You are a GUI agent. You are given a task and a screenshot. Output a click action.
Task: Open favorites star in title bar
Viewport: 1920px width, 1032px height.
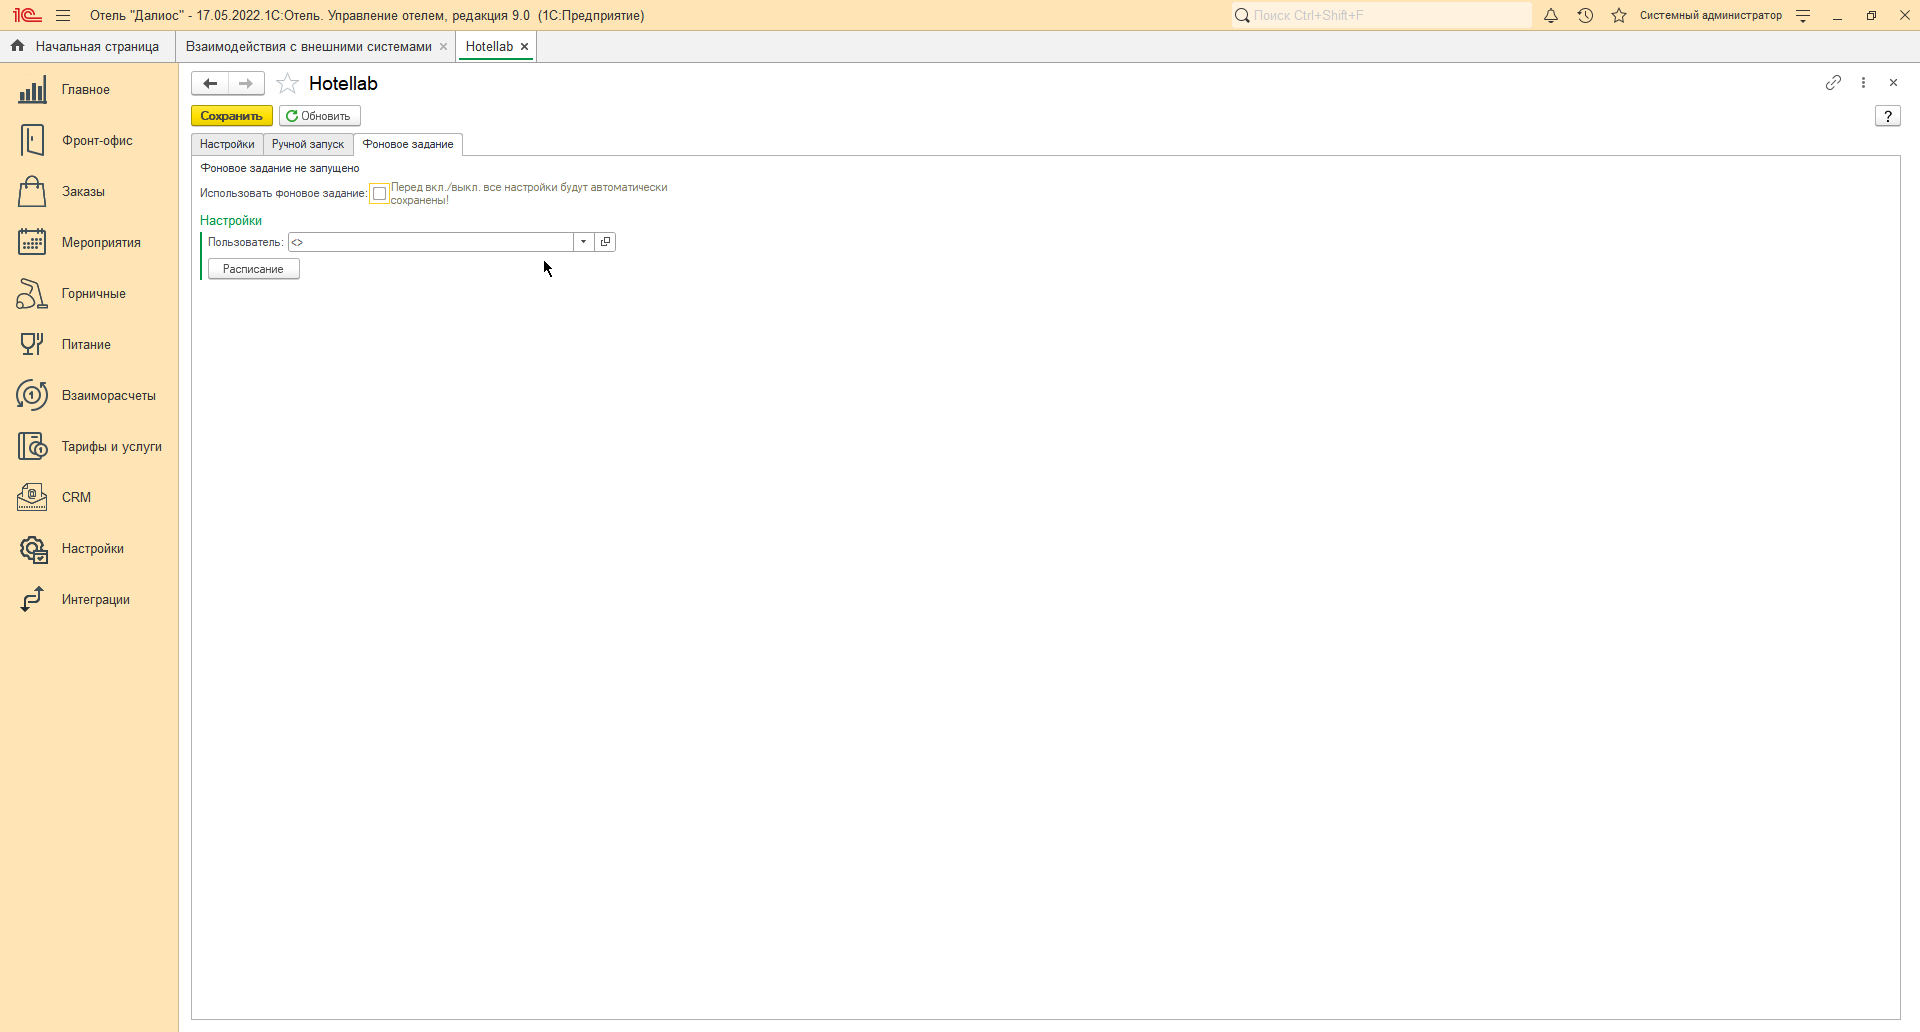point(1619,16)
